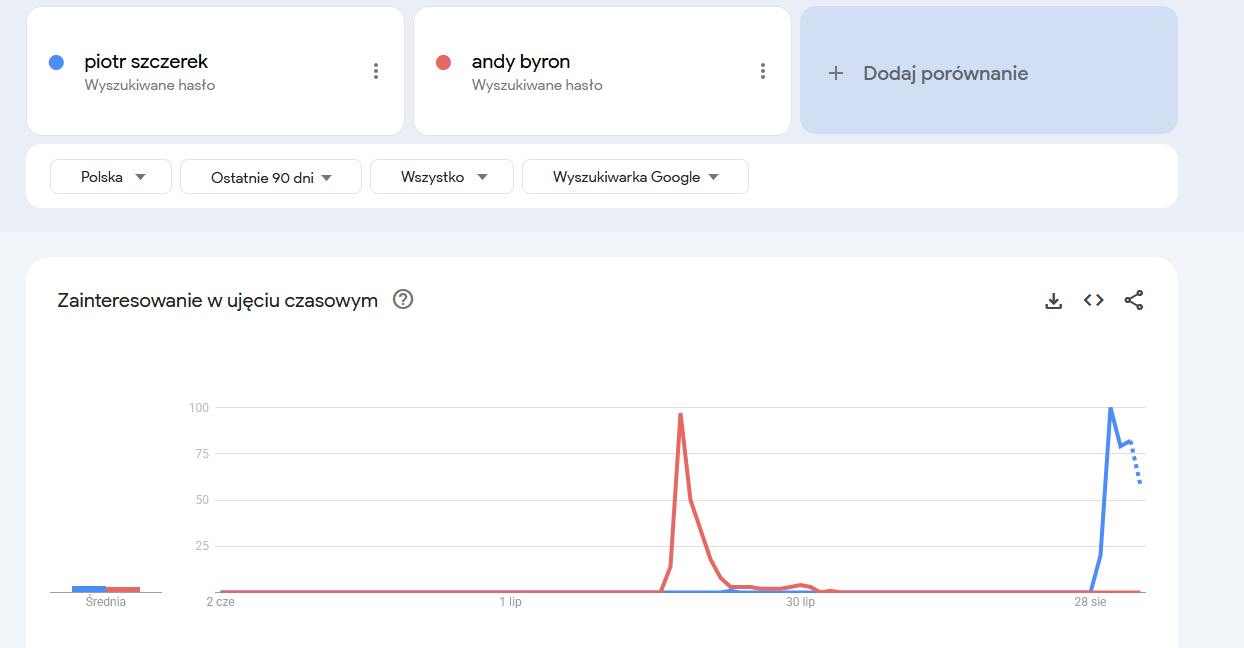This screenshot has width=1244, height=648.
Task: Click the red dot beside andy byron
Action: pos(444,62)
